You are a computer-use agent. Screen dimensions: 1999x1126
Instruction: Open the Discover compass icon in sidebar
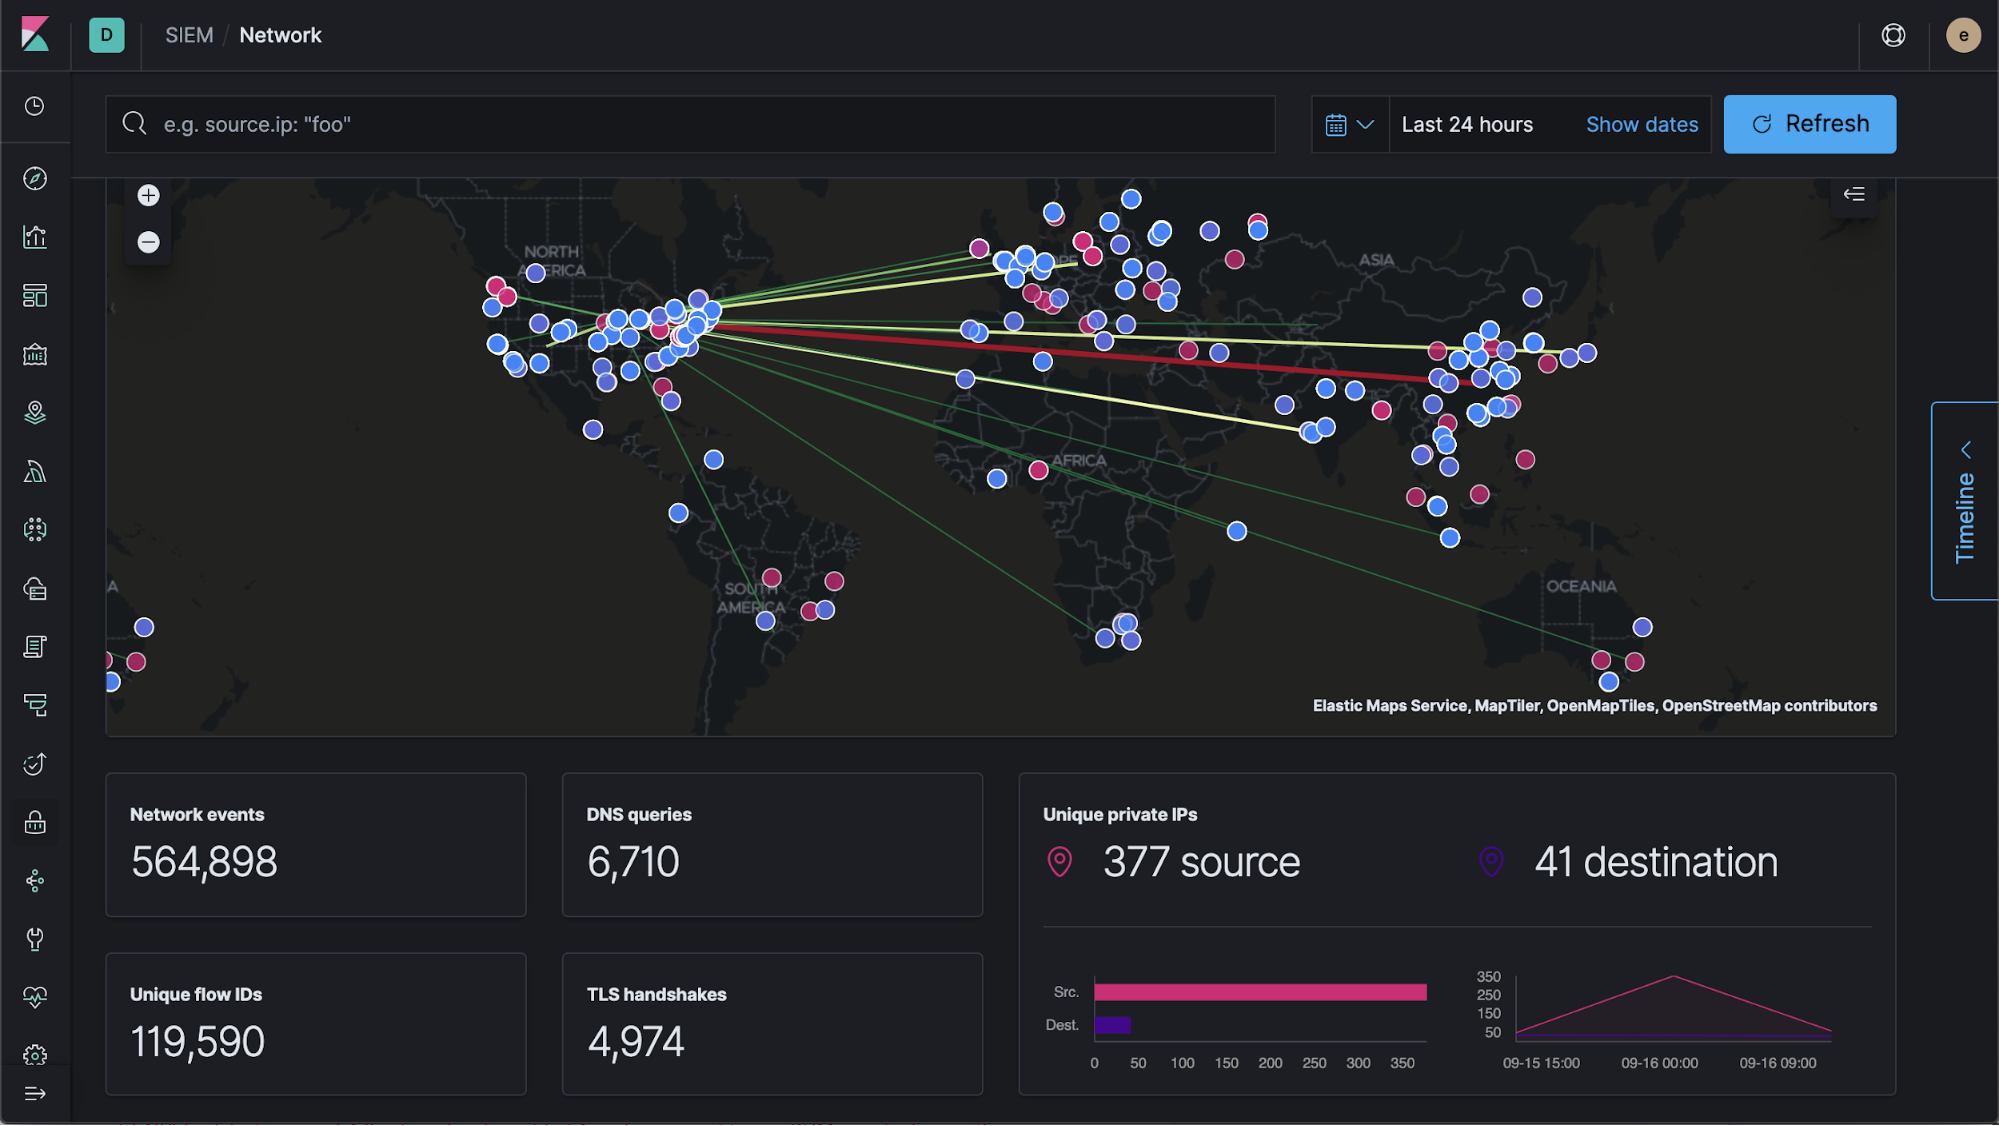pyautogui.click(x=35, y=179)
